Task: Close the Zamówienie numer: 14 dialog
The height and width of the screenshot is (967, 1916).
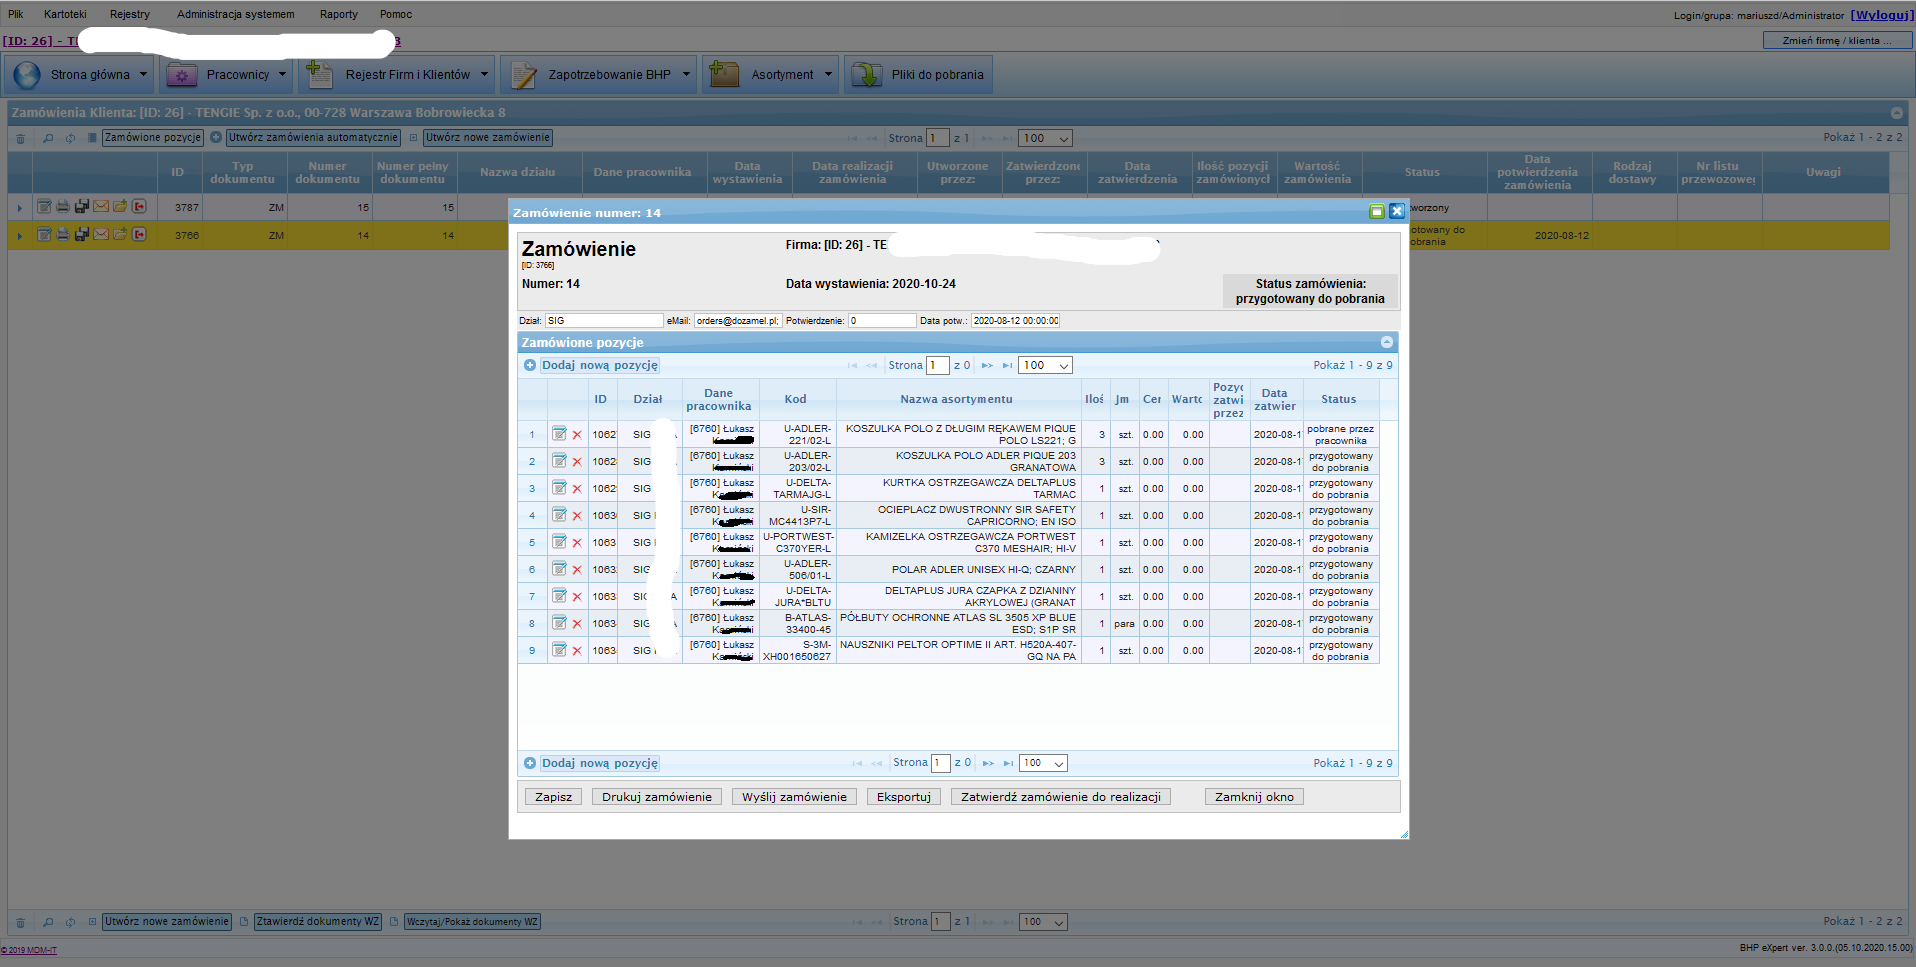Action: pyautogui.click(x=1397, y=211)
